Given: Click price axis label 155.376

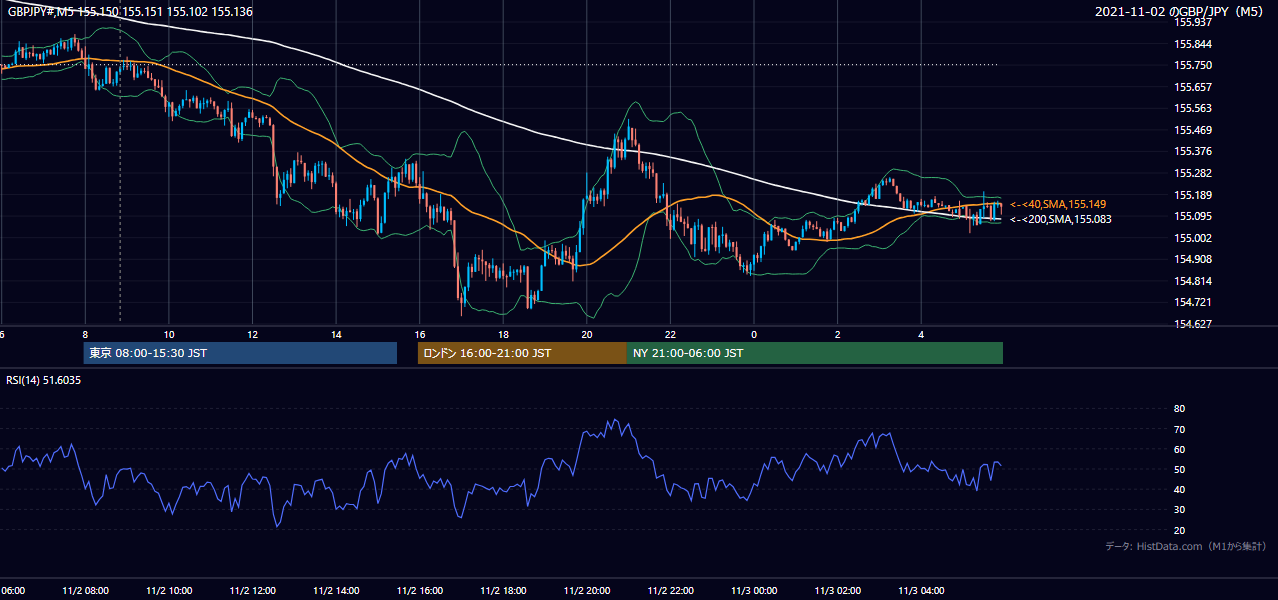Looking at the screenshot, I should 1193,151.
